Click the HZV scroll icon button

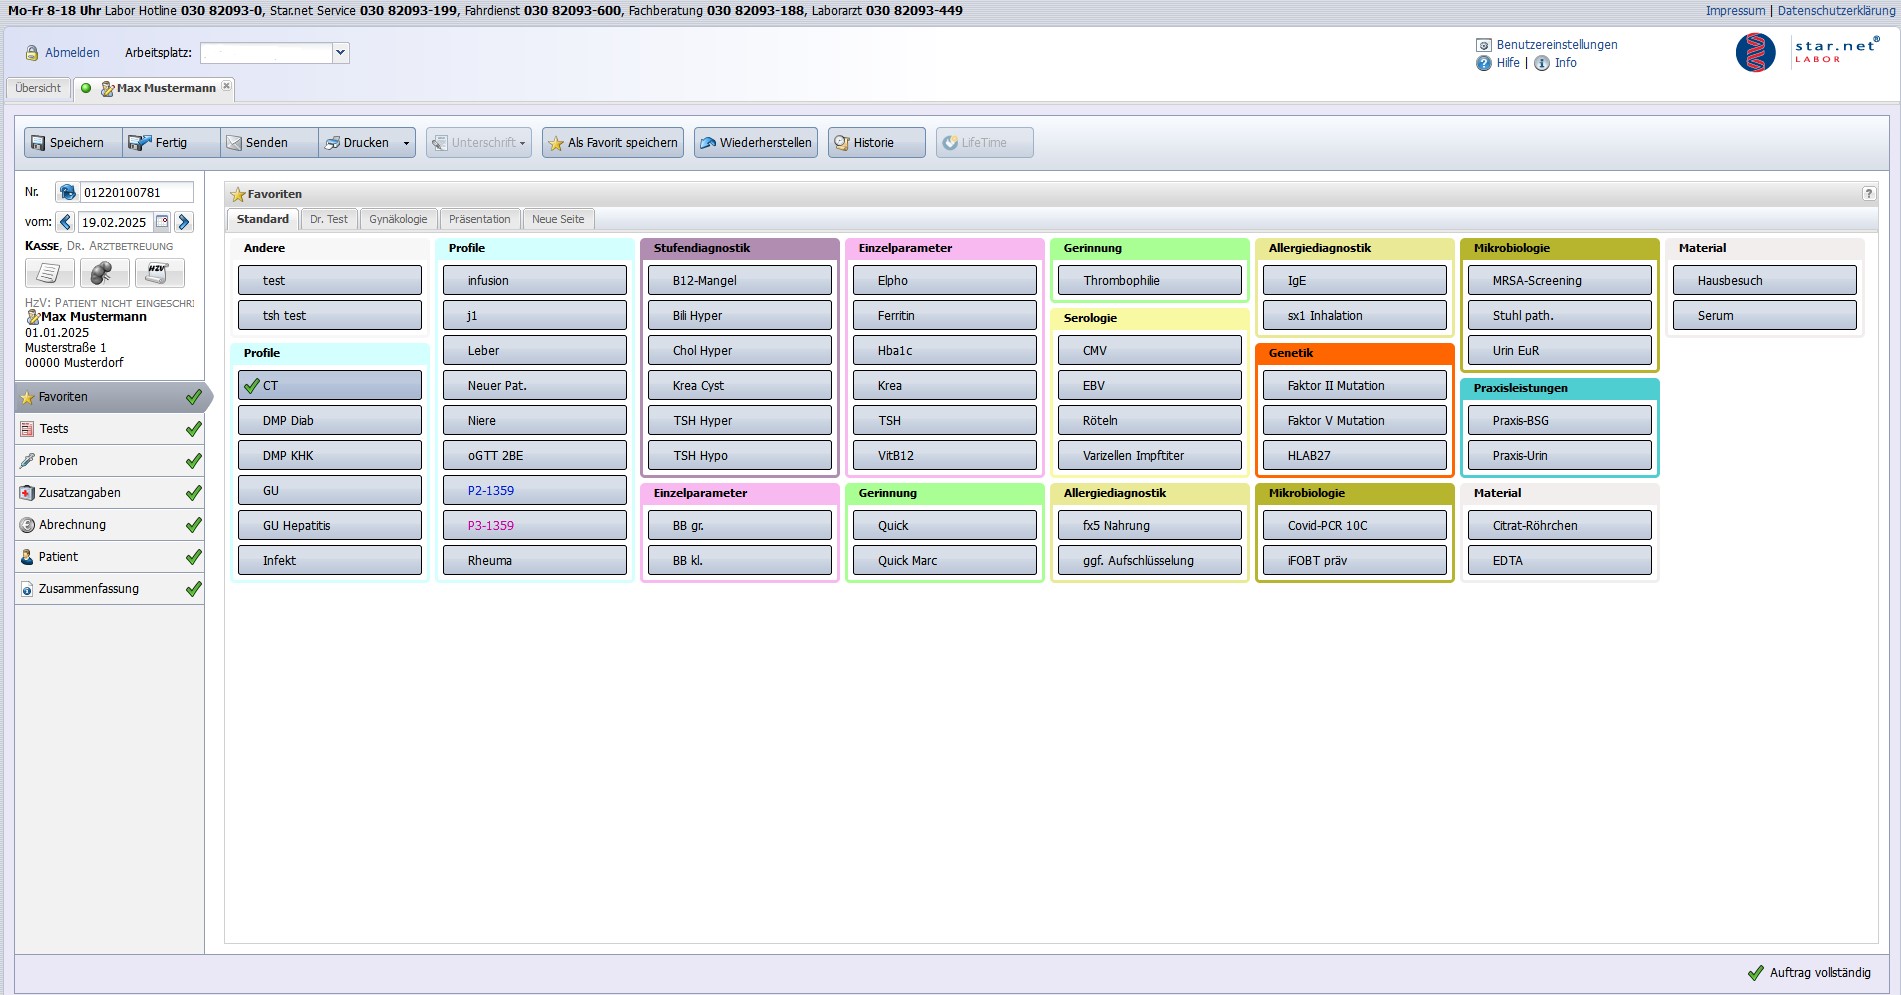(159, 273)
